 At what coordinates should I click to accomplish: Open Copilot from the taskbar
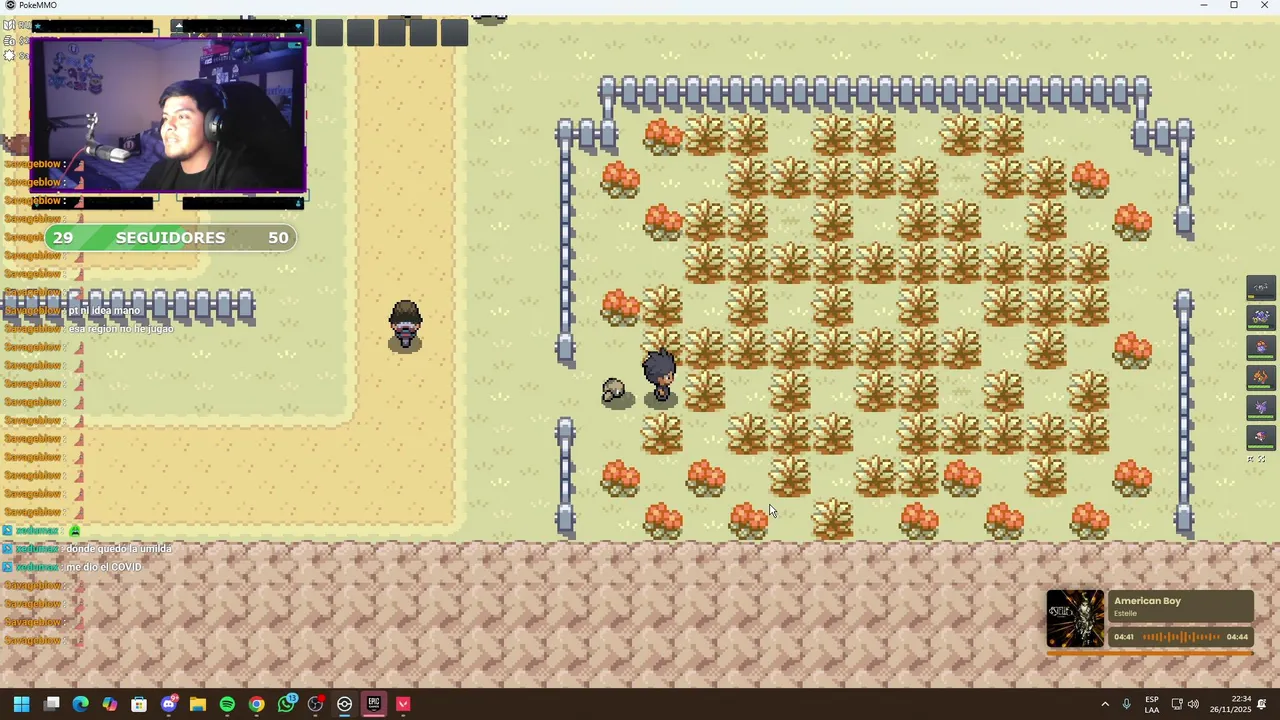pos(110,704)
